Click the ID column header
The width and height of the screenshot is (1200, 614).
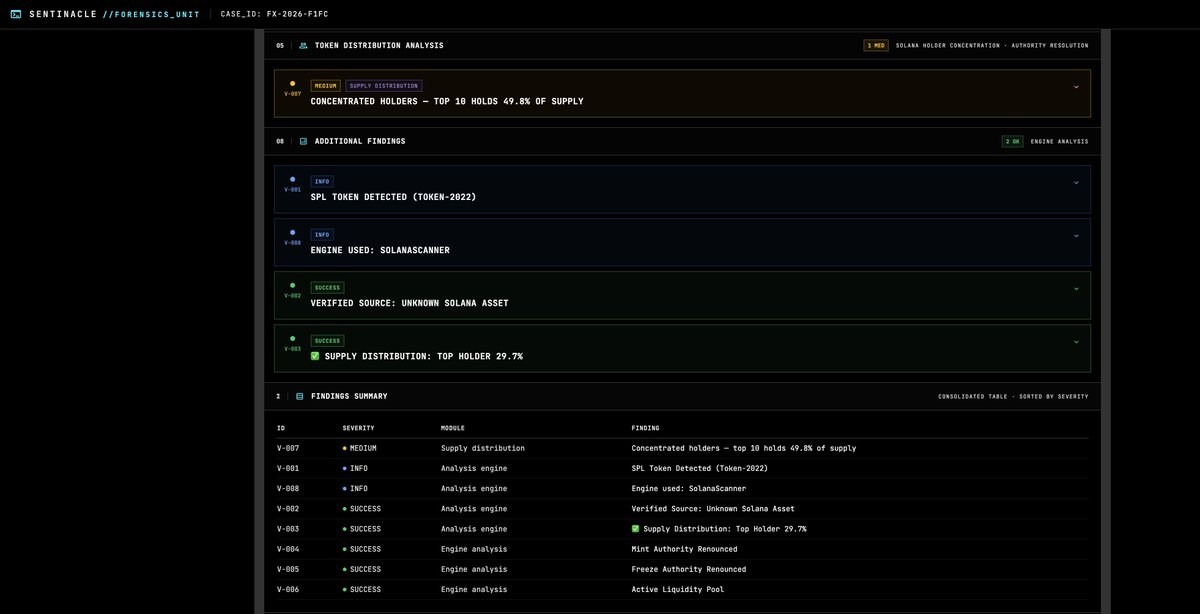281,428
